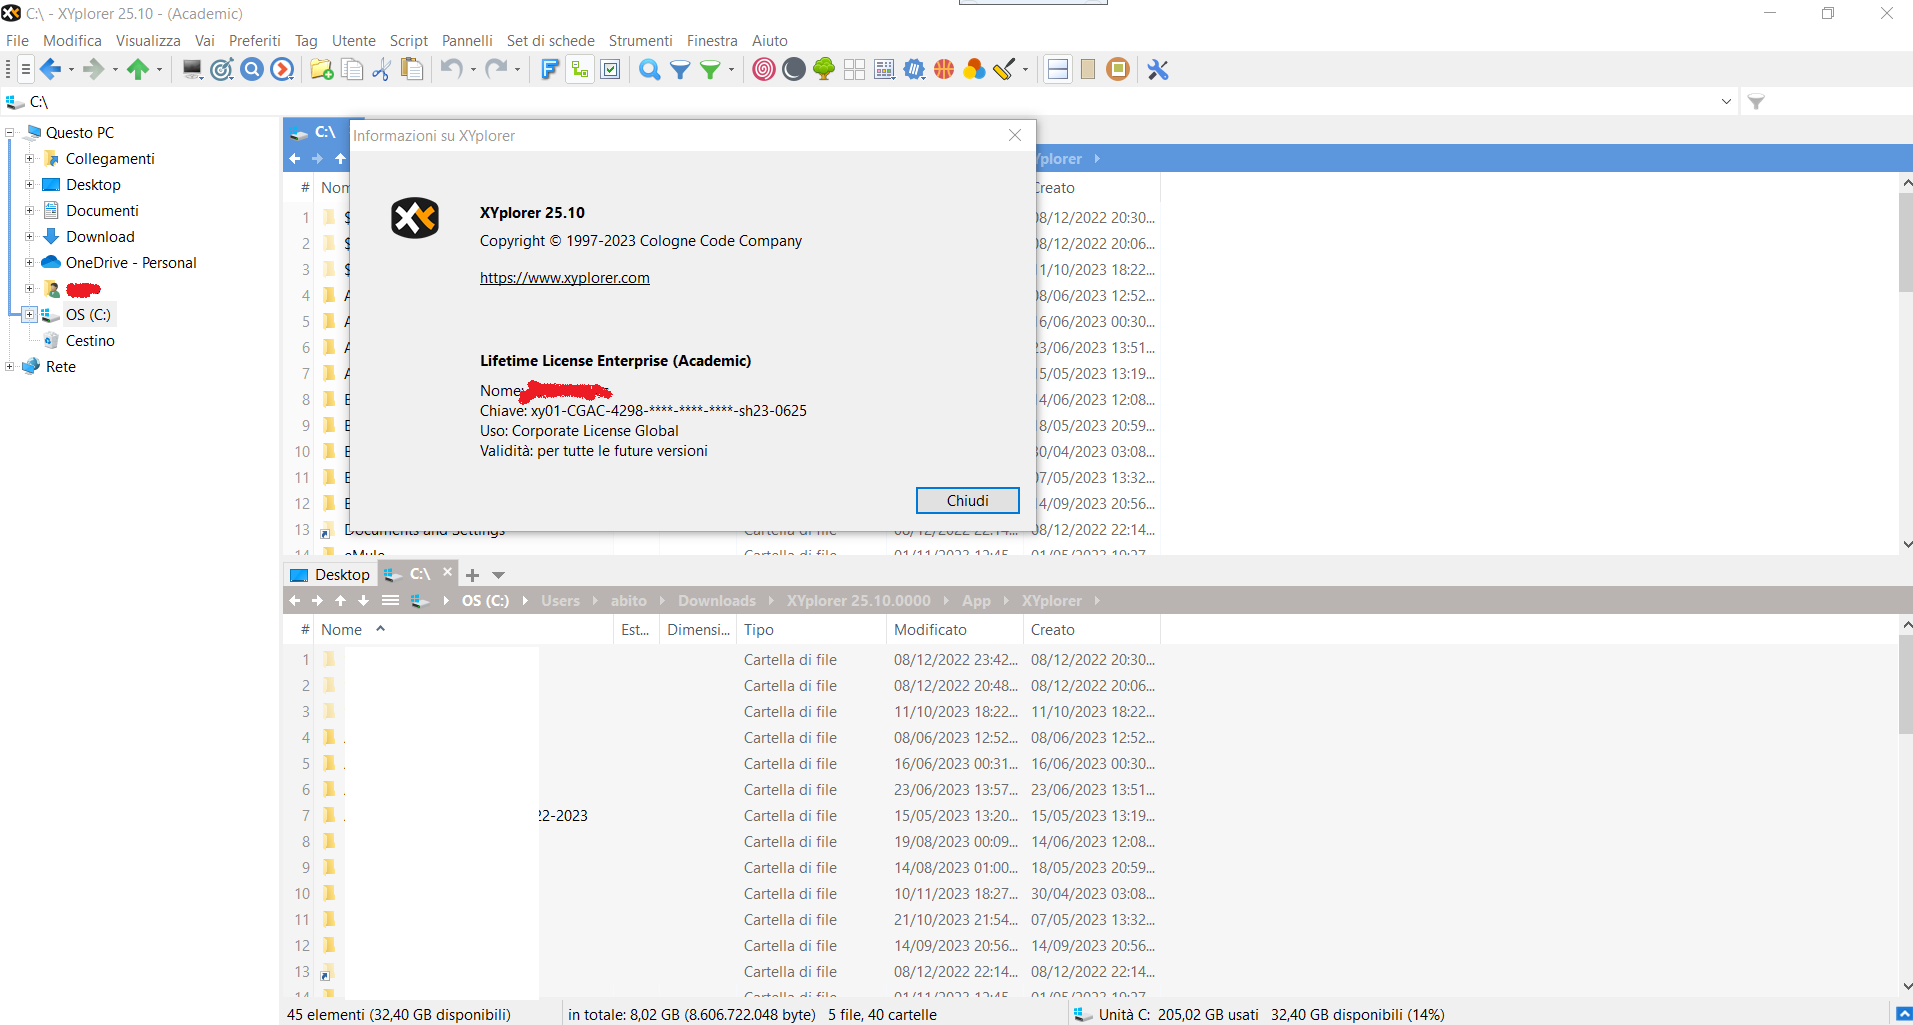
Task: Open the Modifica menu
Action: (72, 41)
